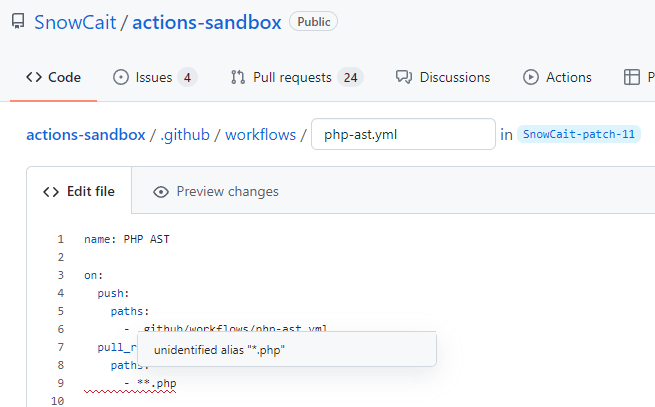
Task: Click the Issues count badge 4
Action: 187,77
